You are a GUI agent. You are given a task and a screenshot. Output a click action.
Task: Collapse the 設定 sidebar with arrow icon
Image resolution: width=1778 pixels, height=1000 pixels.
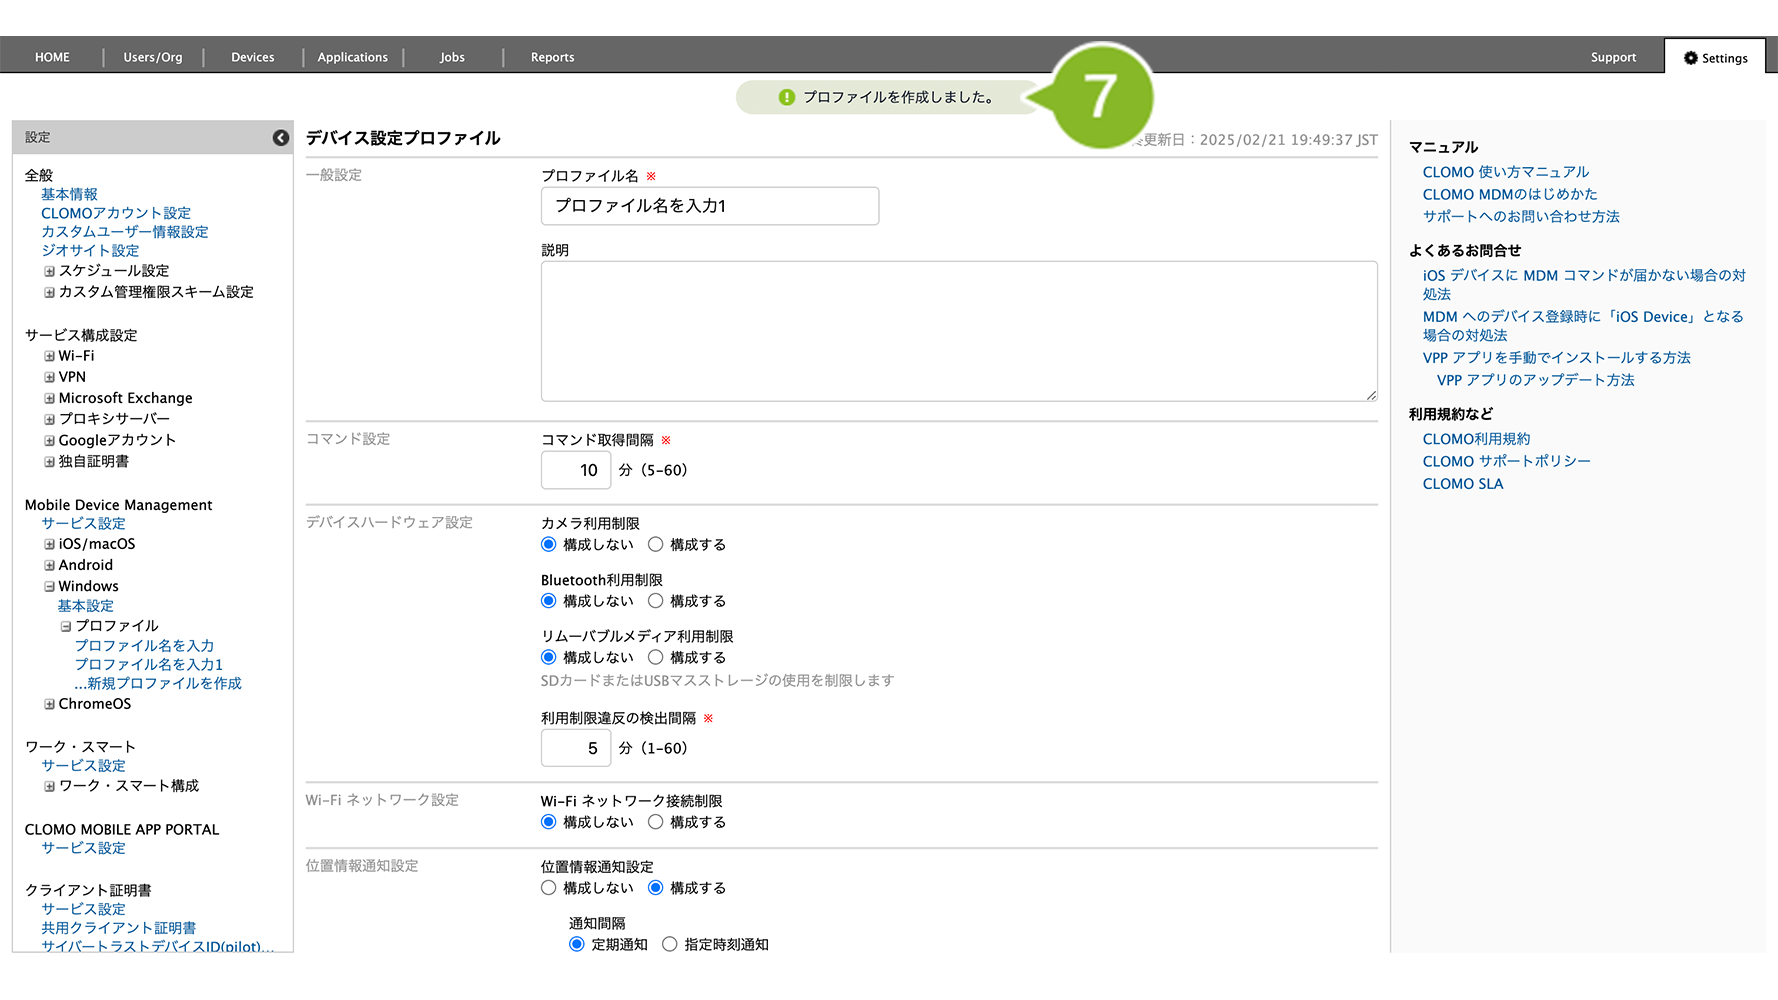[x=281, y=138]
